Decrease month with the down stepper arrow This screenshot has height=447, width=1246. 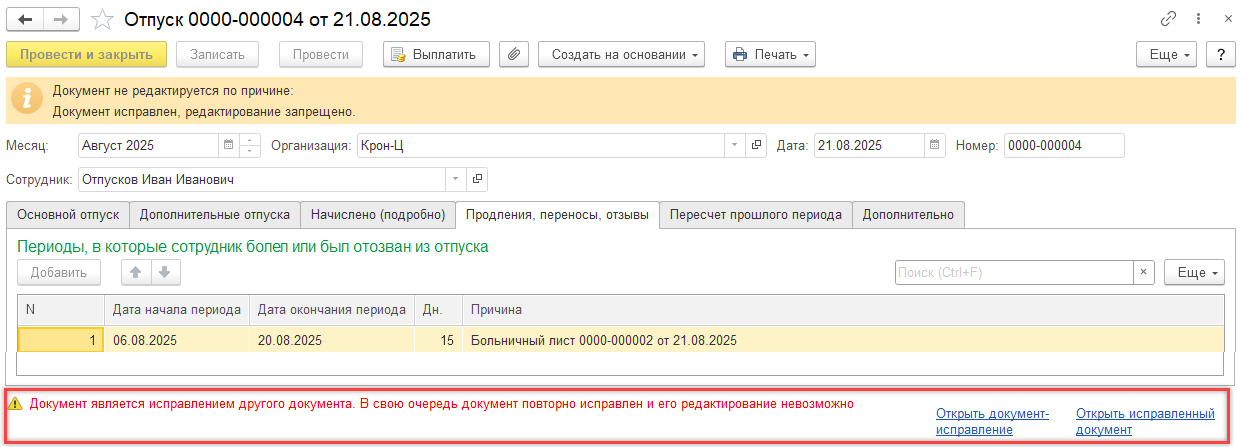pyautogui.click(x=250, y=151)
